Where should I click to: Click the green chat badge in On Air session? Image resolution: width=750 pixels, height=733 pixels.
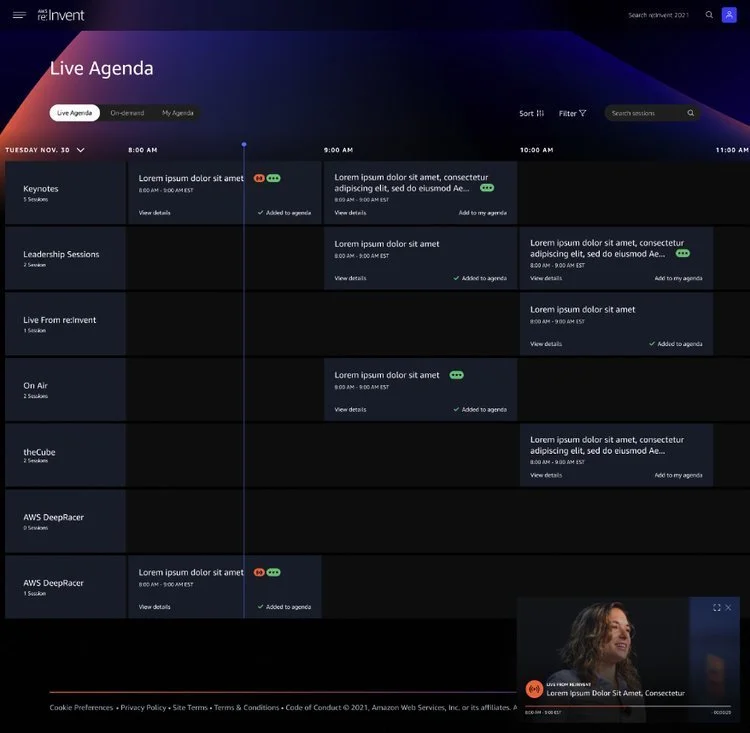tap(456, 375)
